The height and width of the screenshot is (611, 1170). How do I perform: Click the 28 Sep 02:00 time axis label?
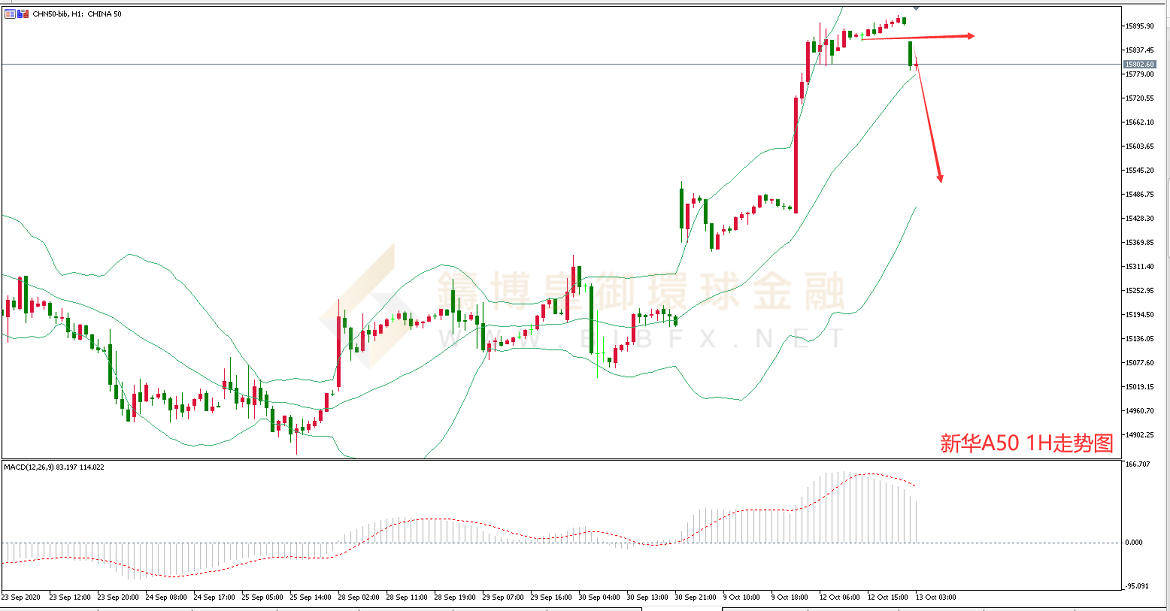pyautogui.click(x=358, y=597)
